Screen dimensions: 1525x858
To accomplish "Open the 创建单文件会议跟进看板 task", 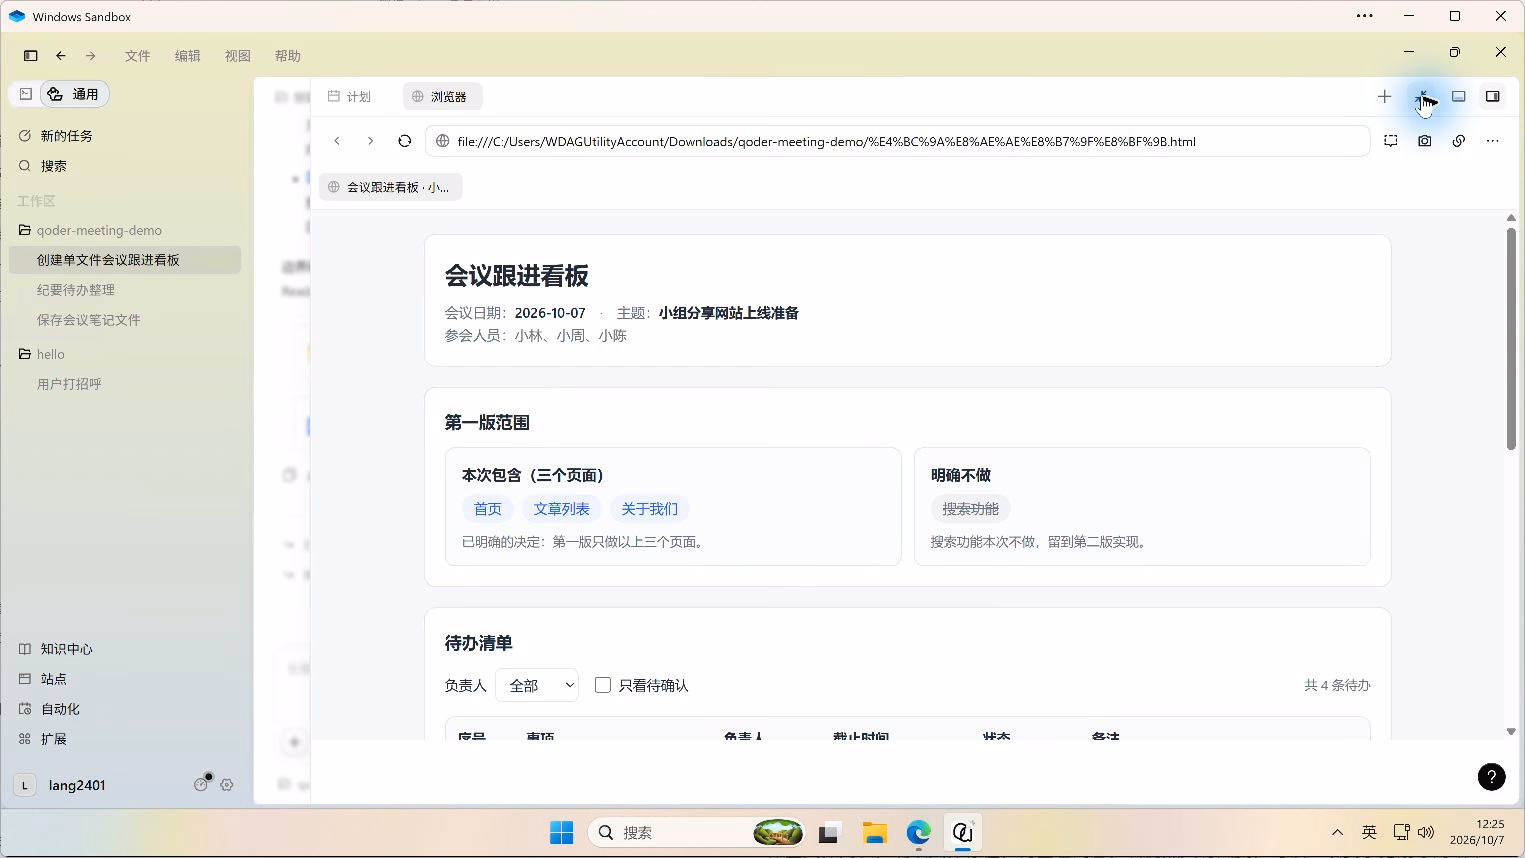I will click(125, 260).
